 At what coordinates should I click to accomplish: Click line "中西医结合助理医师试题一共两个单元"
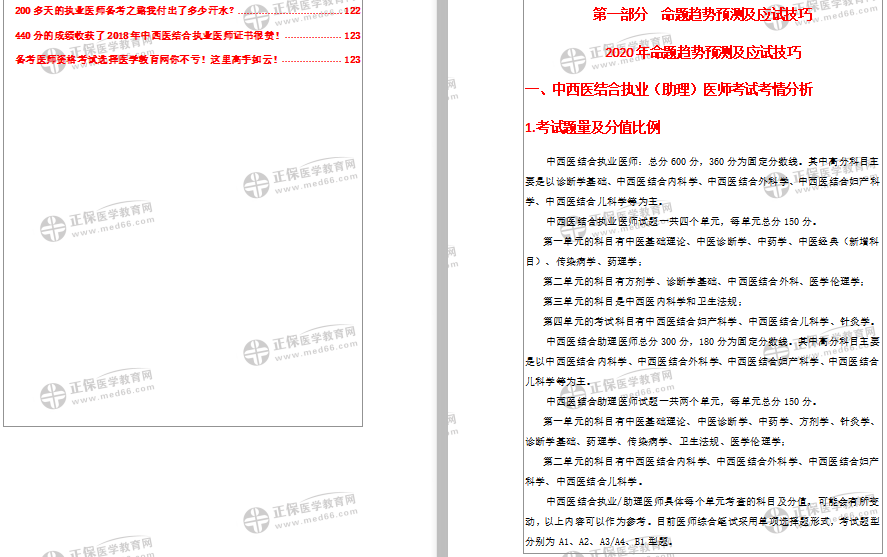680,401
